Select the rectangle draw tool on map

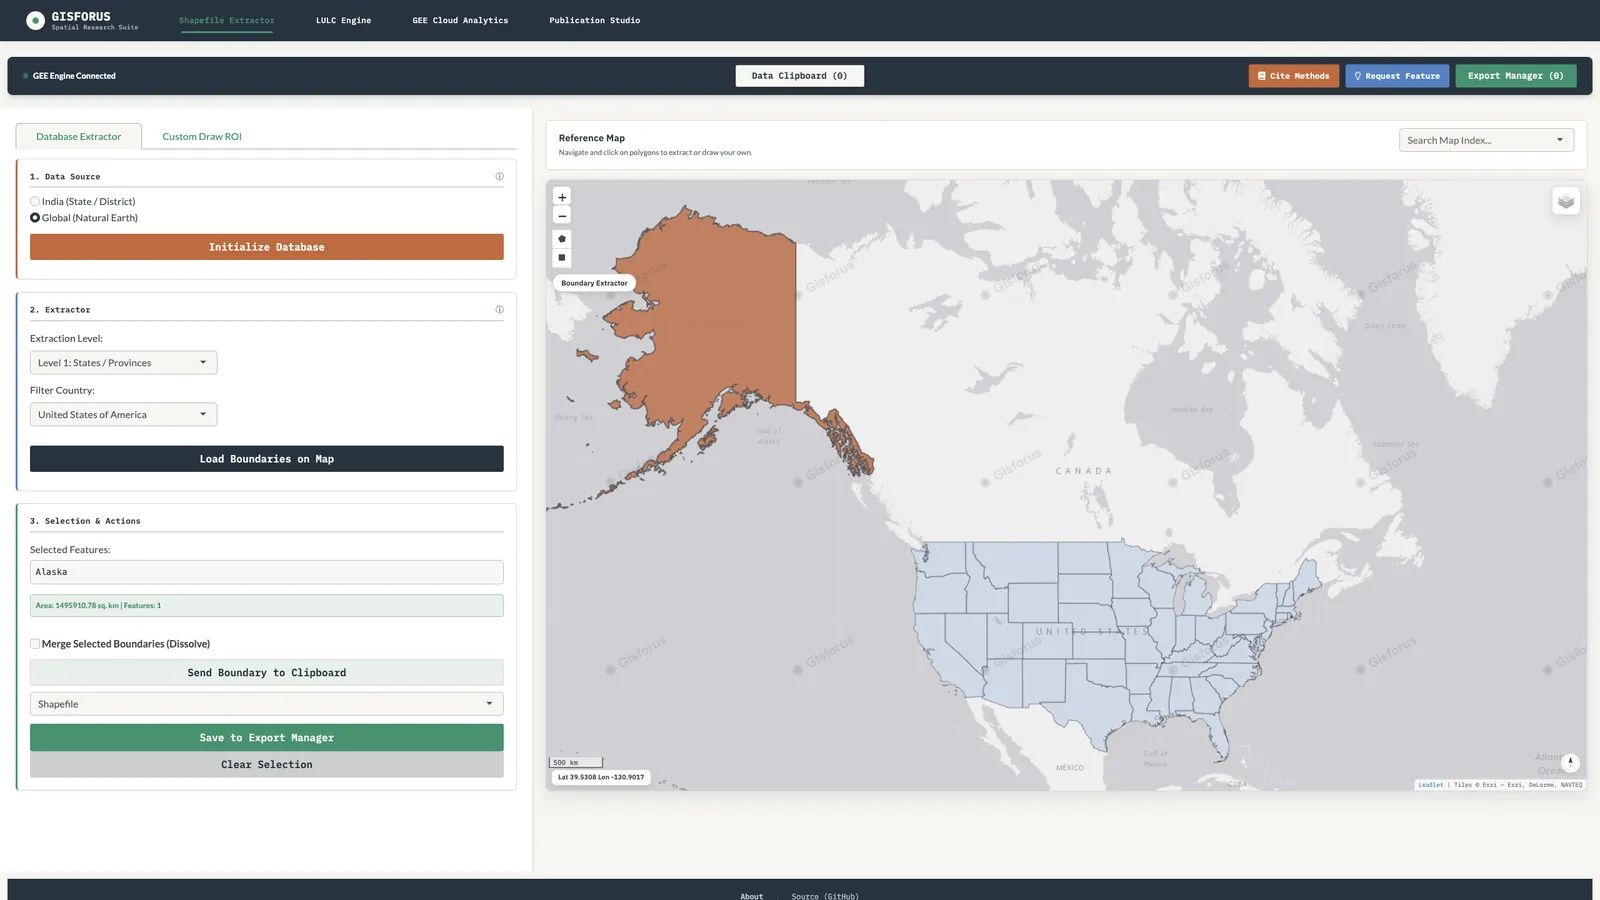562,257
